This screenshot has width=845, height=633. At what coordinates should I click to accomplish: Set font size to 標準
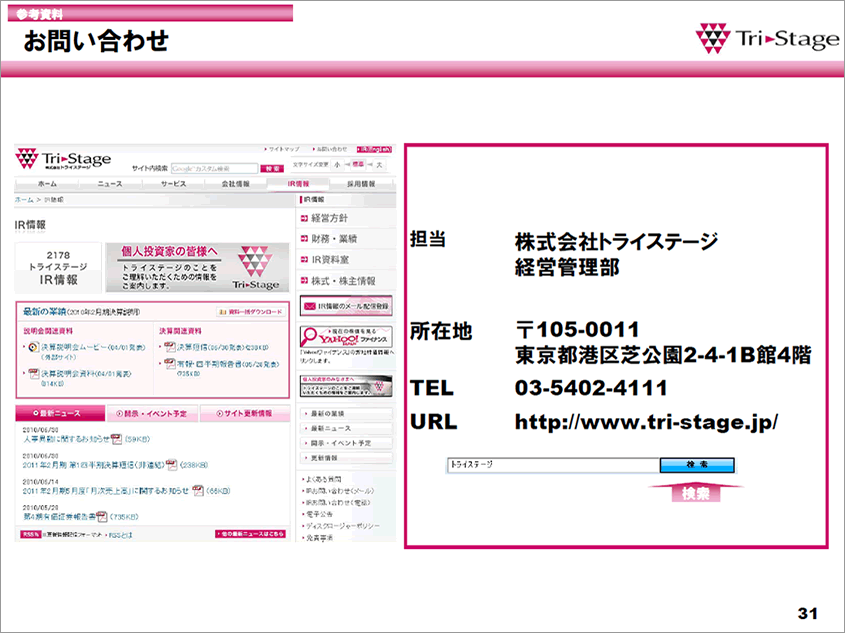click(358, 165)
